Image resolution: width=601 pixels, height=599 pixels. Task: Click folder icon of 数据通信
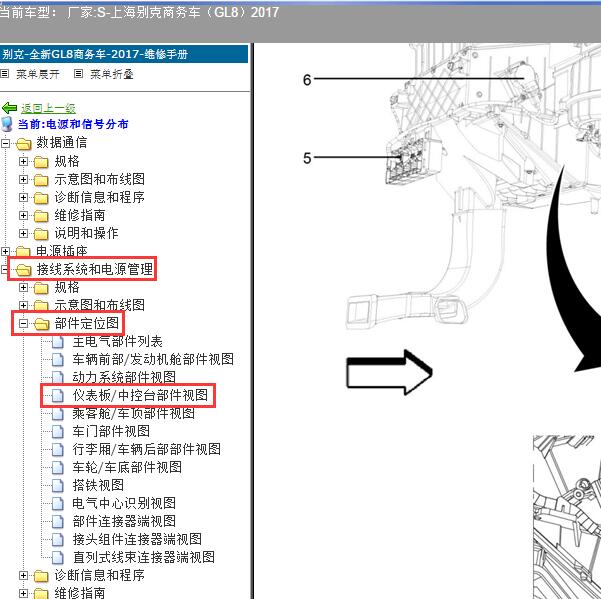click(x=23, y=144)
